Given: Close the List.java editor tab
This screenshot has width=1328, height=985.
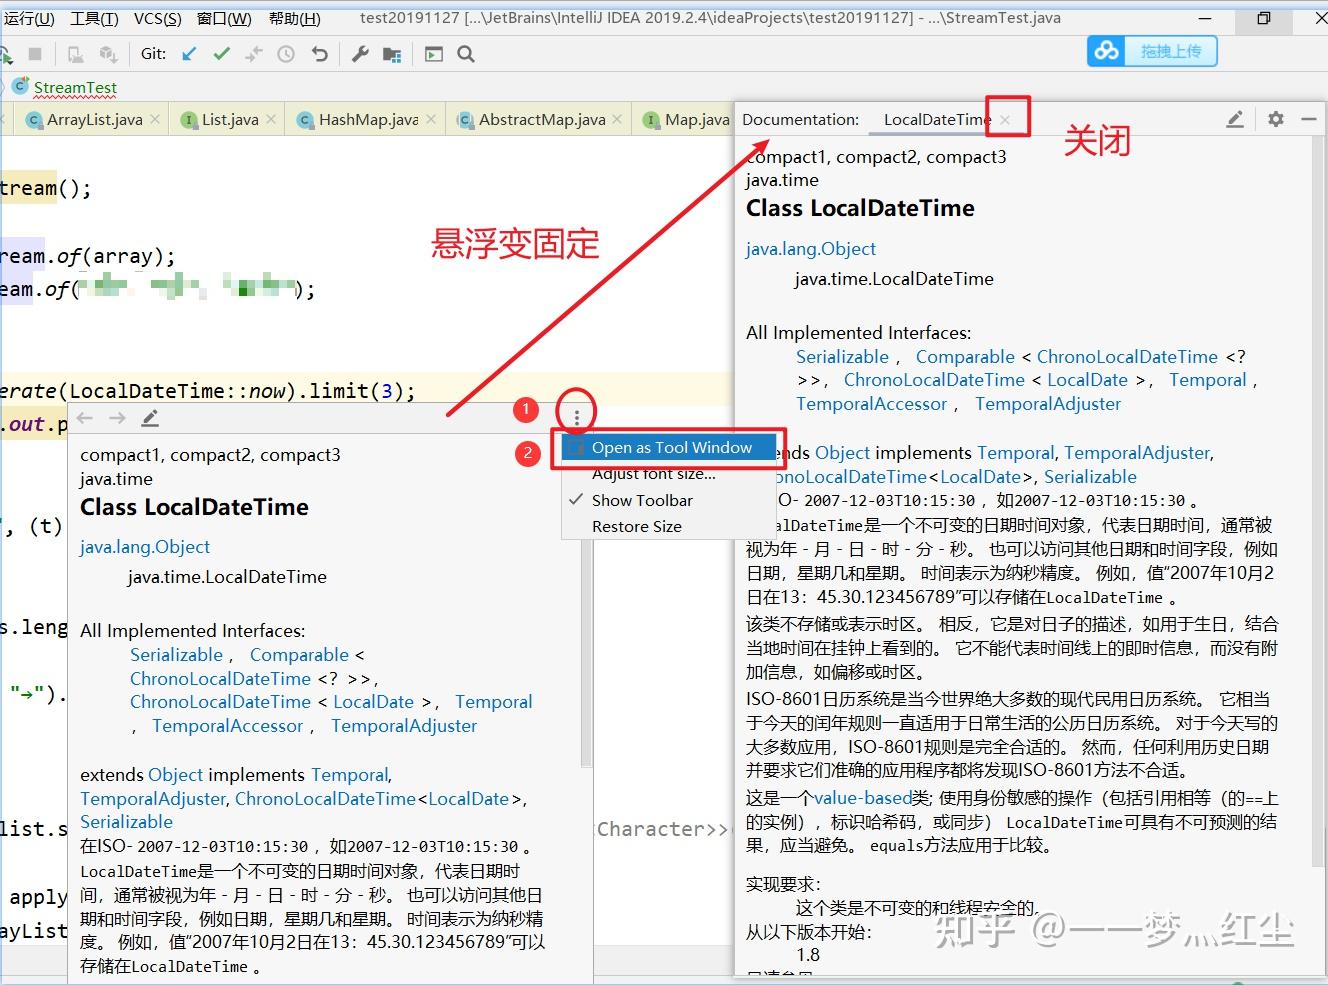Looking at the screenshot, I should click(271, 119).
